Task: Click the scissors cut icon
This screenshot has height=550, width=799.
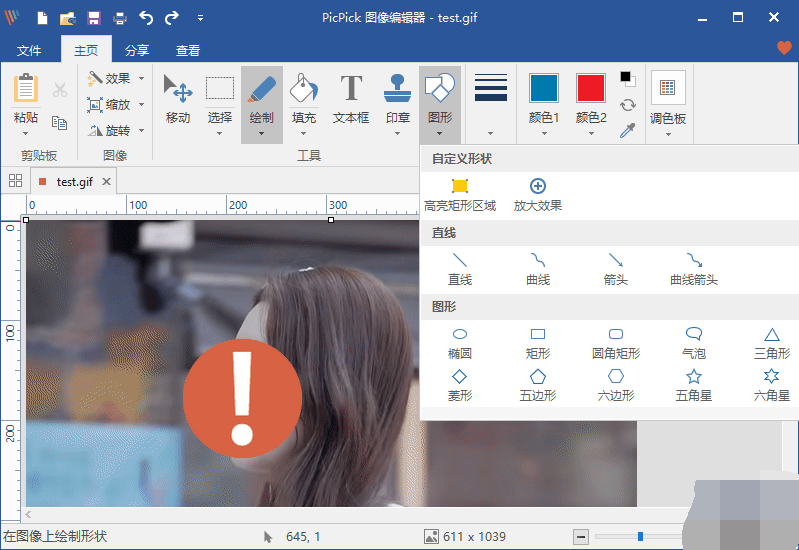Action: coord(60,90)
